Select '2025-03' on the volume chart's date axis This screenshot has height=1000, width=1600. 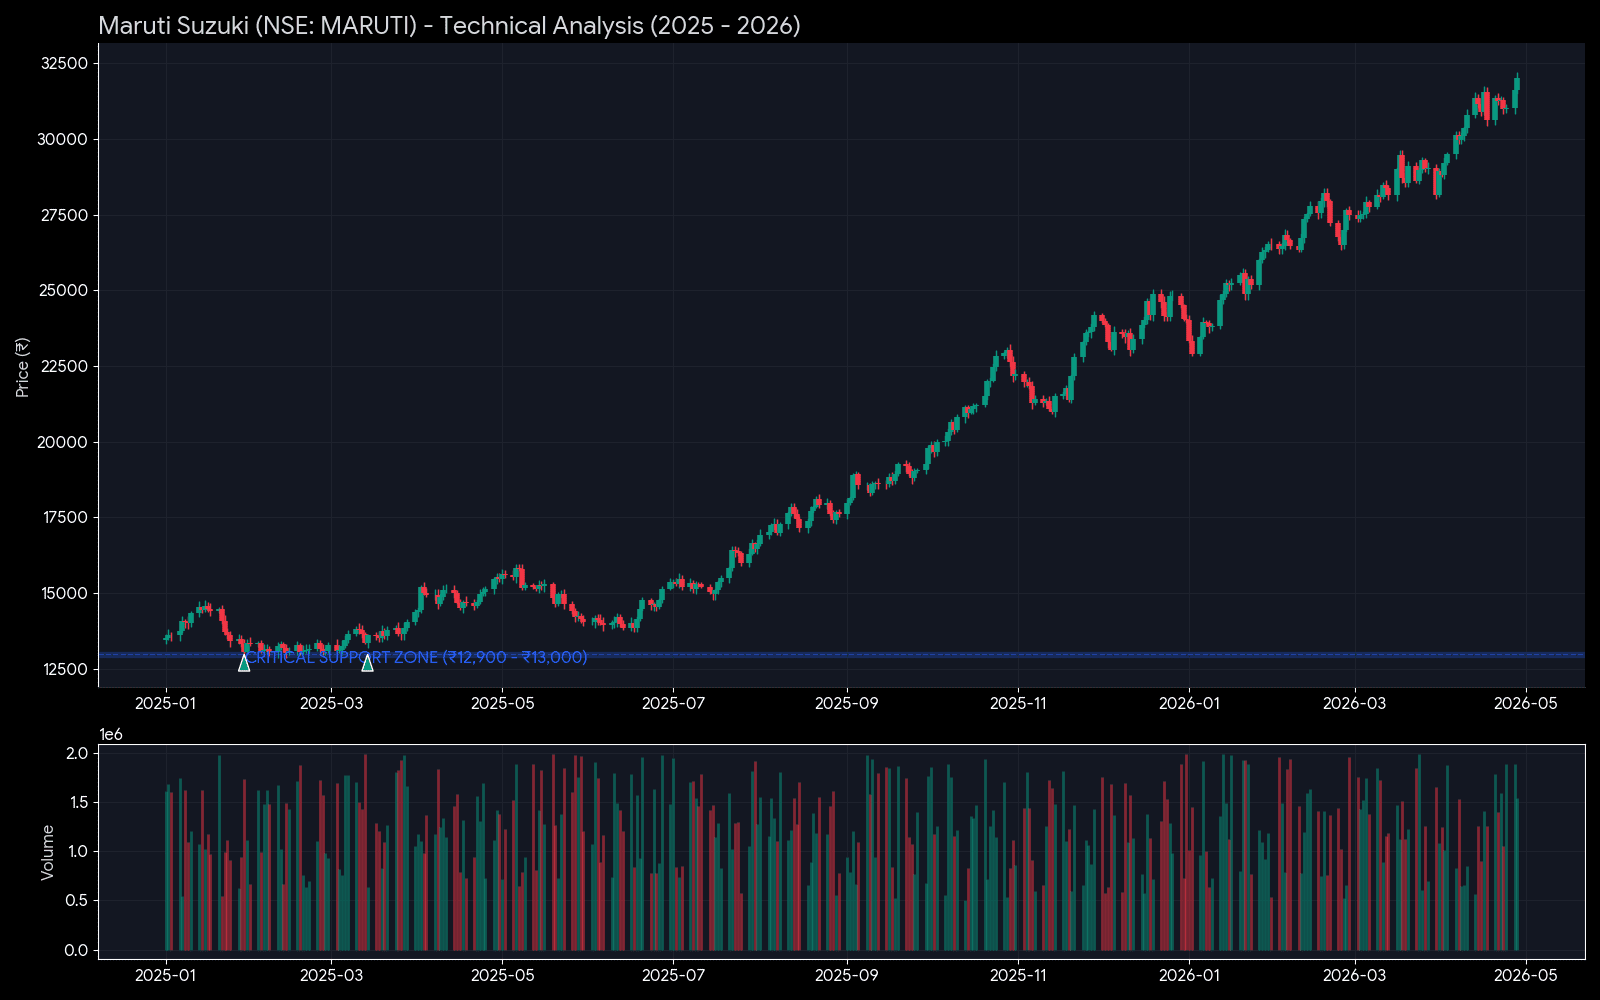(x=331, y=975)
